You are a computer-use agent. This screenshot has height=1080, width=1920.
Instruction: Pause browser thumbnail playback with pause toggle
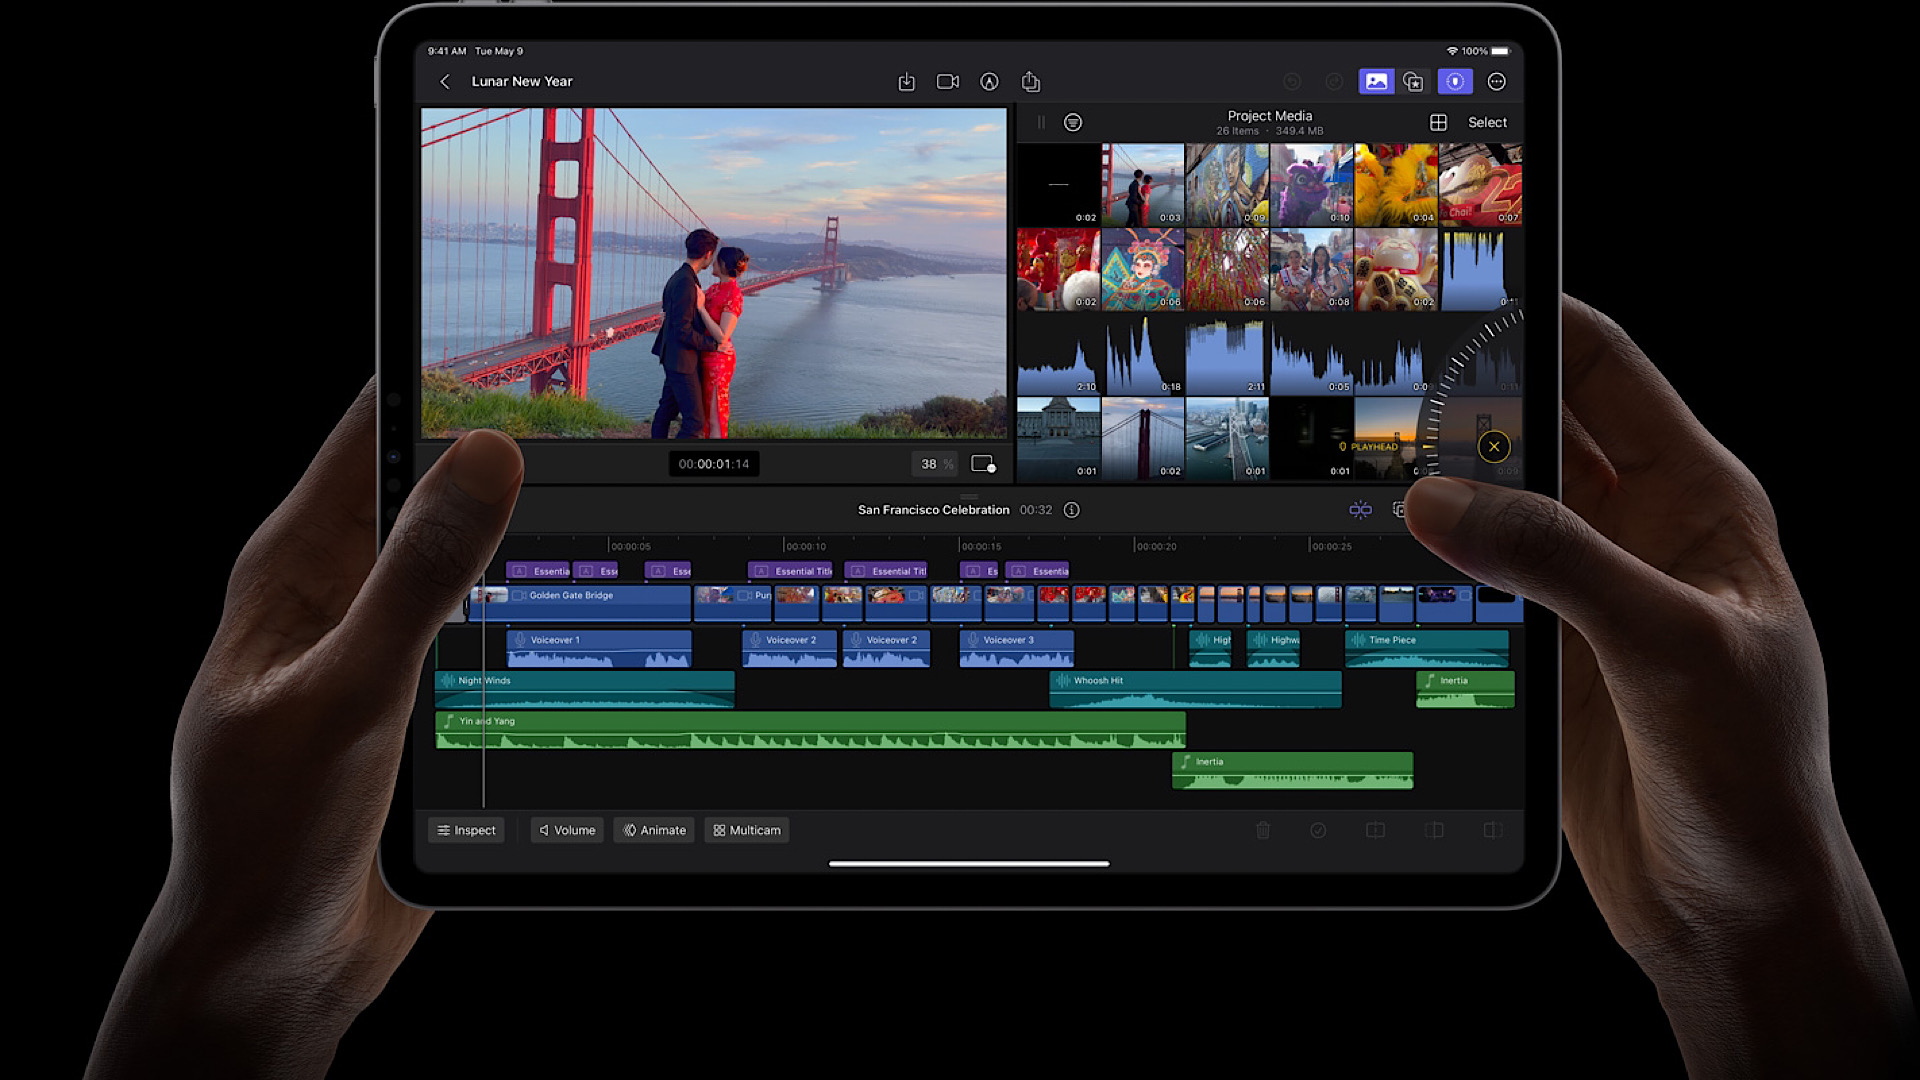1040,122
